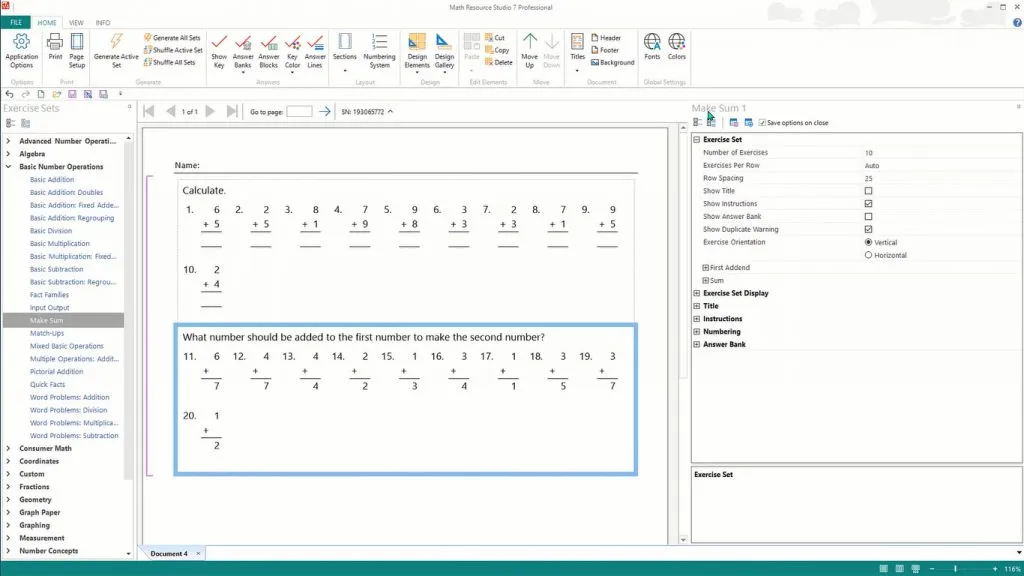Viewport: 1024px width, 576px height.
Task: Toggle Save options on close checkbox
Action: pos(762,123)
